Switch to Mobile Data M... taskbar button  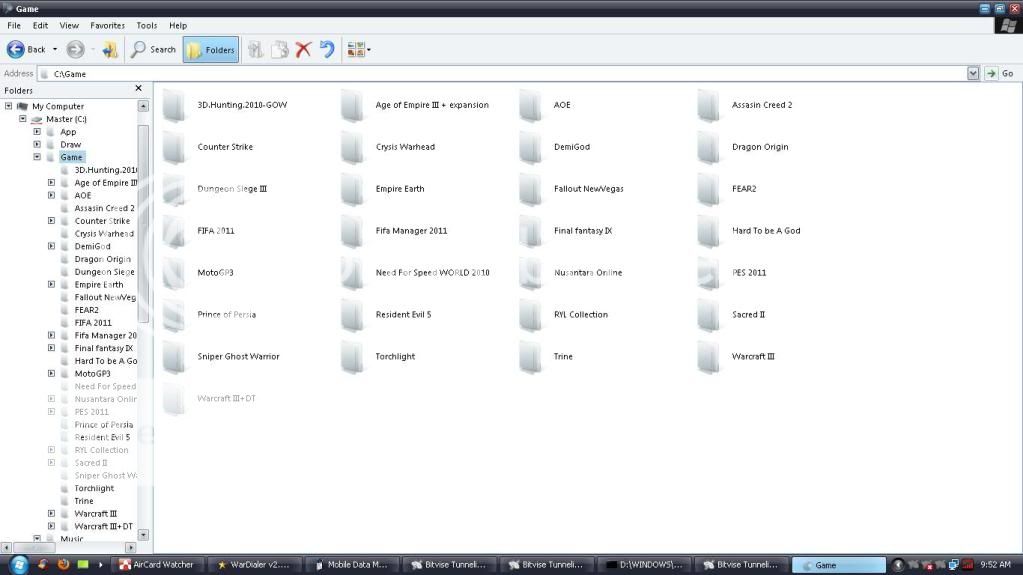352,565
